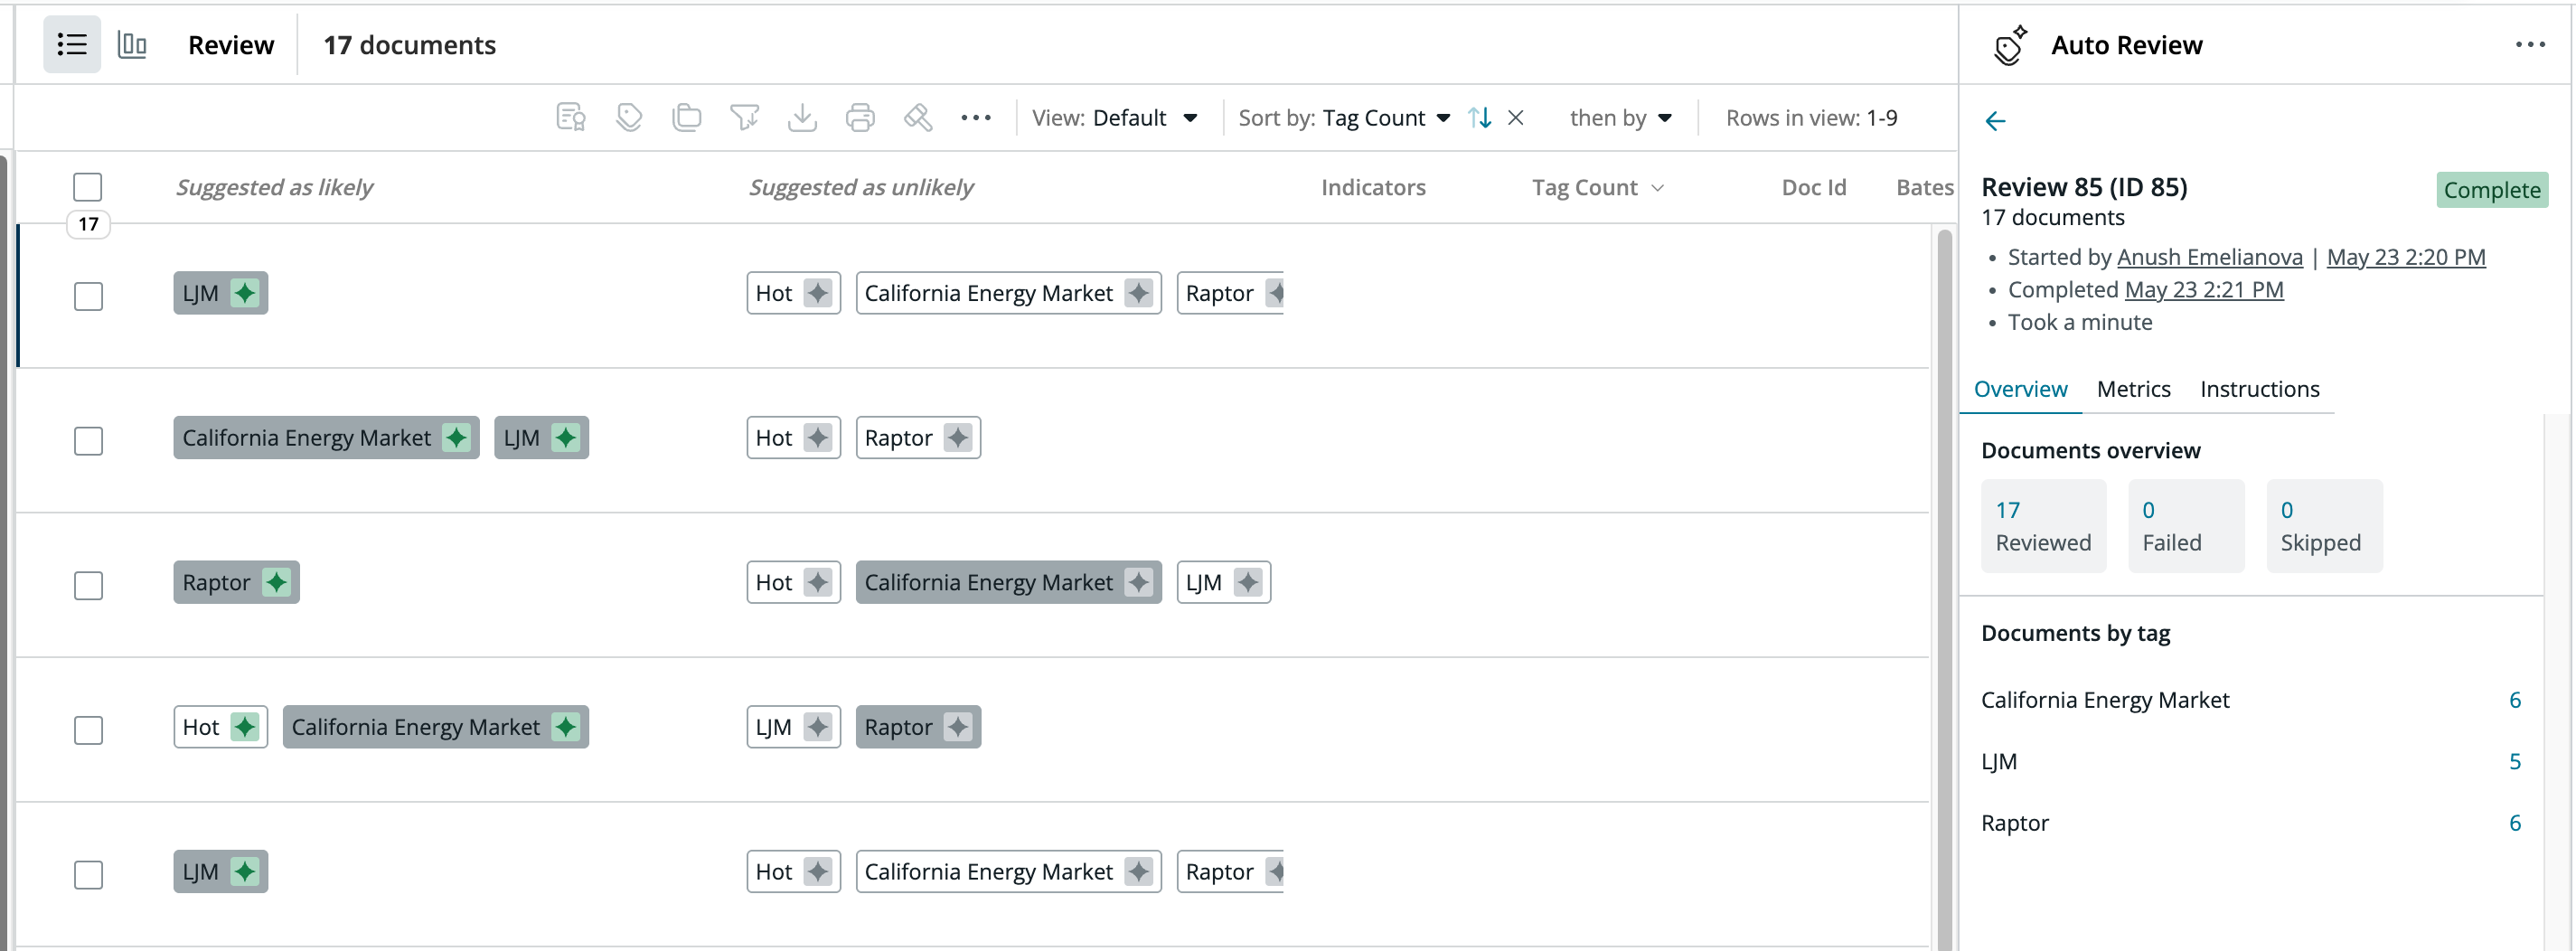Screen dimensions: 2576x951
Task: Expand the Tag Count column header chevron
Action: [1658, 188]
